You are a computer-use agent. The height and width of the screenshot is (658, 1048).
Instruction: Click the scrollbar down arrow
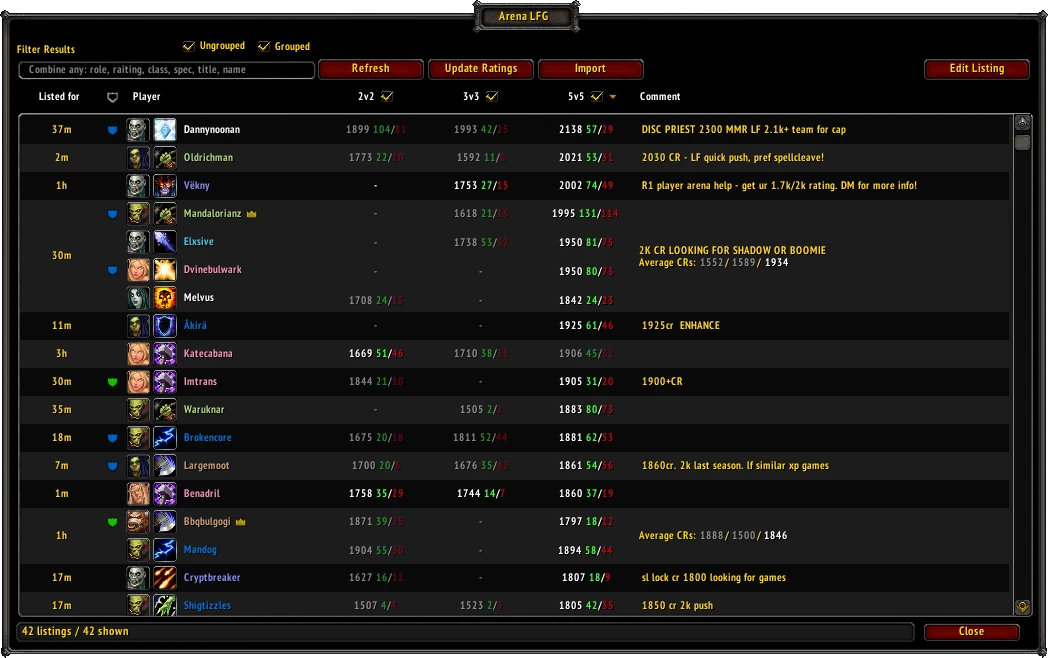(1023, 607)
